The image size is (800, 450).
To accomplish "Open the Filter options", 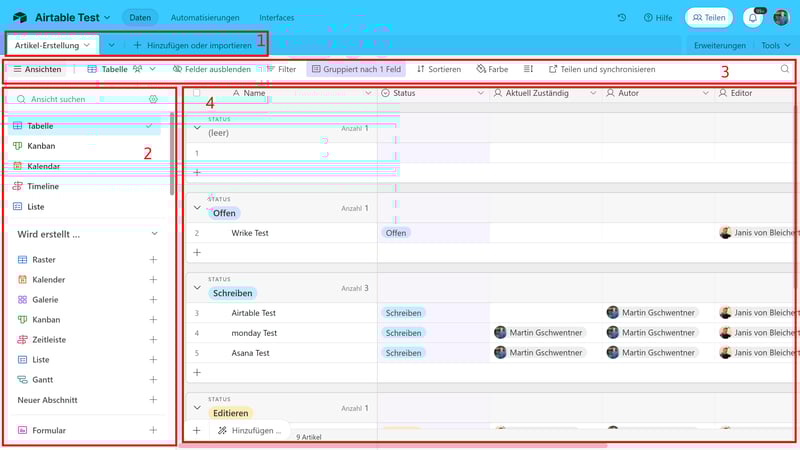I will click(281, 69).
